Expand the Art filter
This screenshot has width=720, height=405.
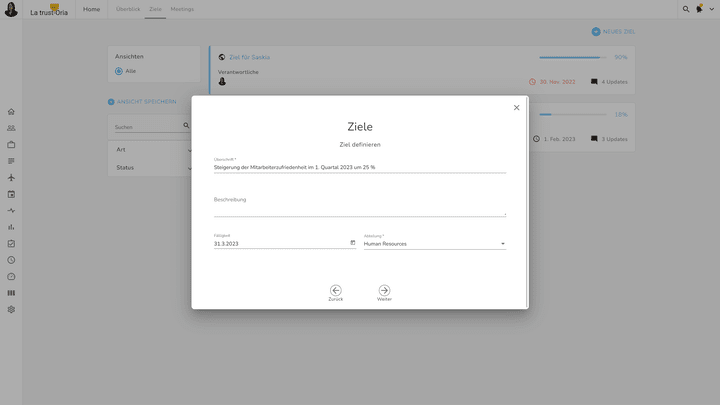pos(153,150)
